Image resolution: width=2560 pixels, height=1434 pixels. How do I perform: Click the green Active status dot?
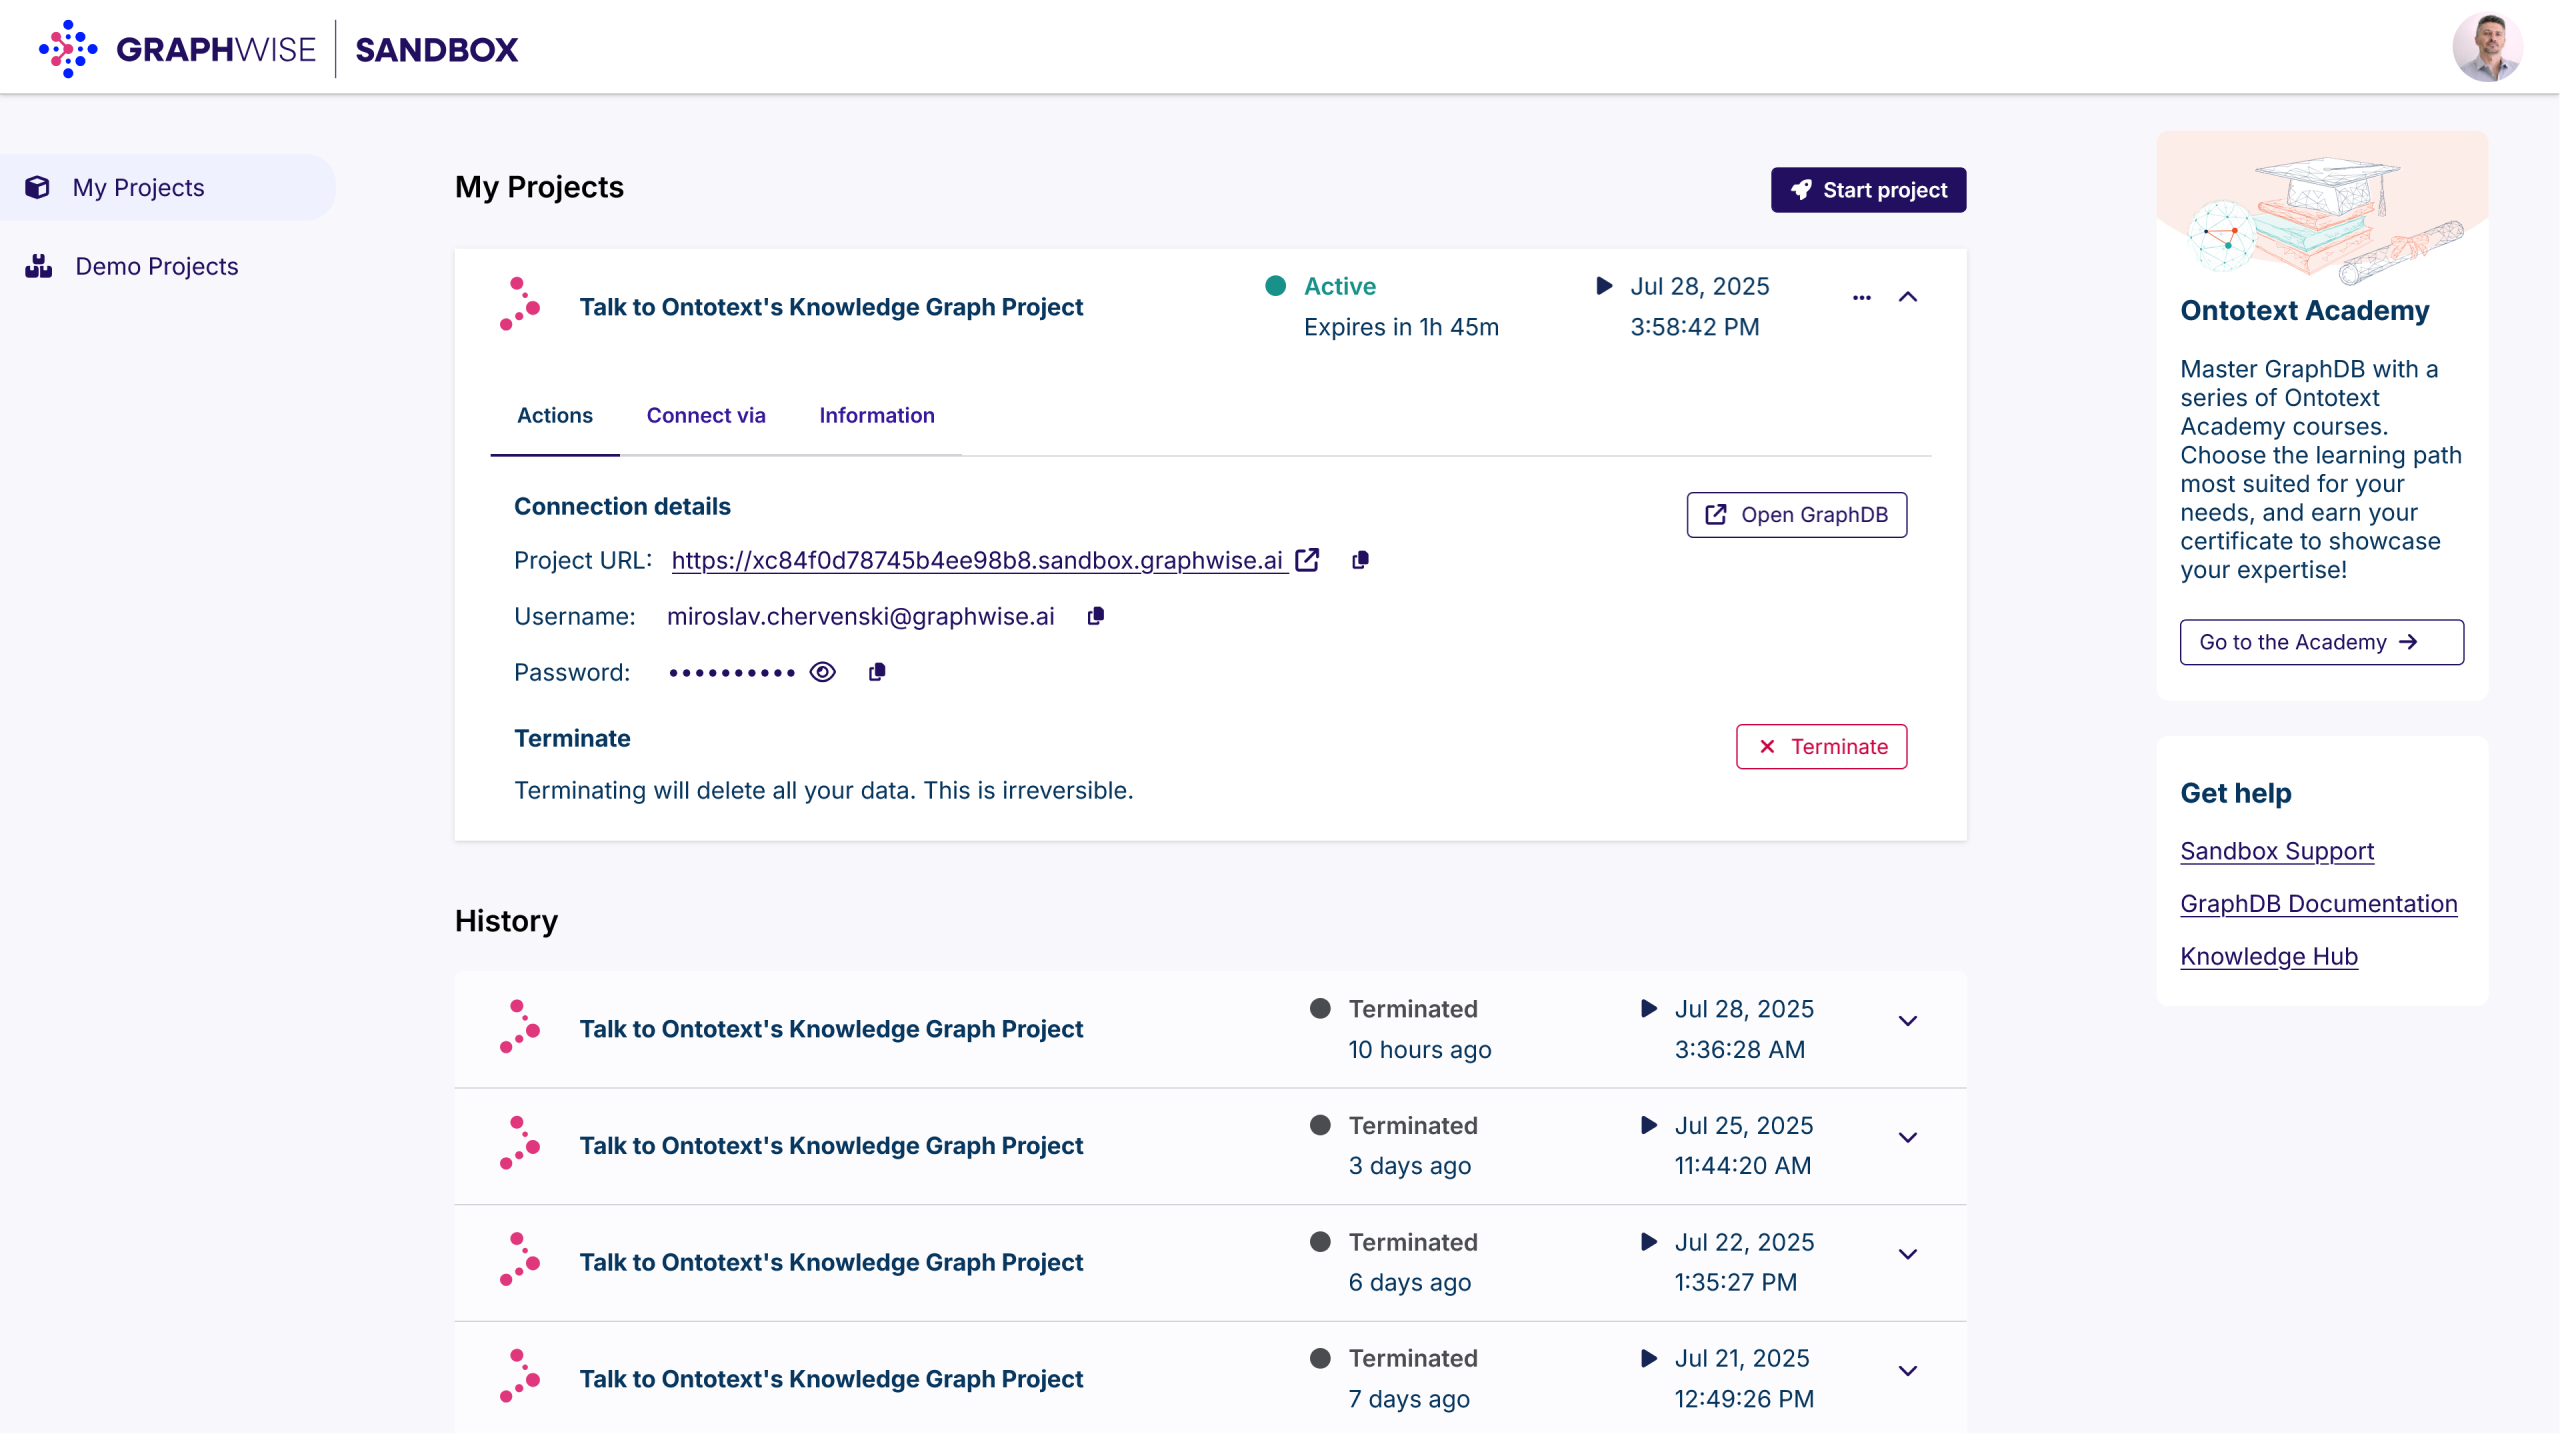(1275, 286)
